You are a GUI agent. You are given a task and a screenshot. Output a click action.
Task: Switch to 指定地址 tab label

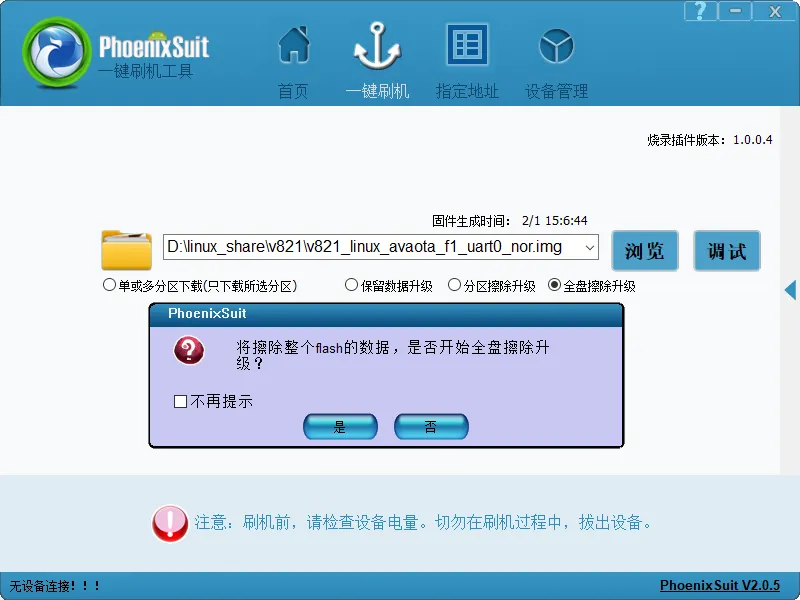point(467,91)
